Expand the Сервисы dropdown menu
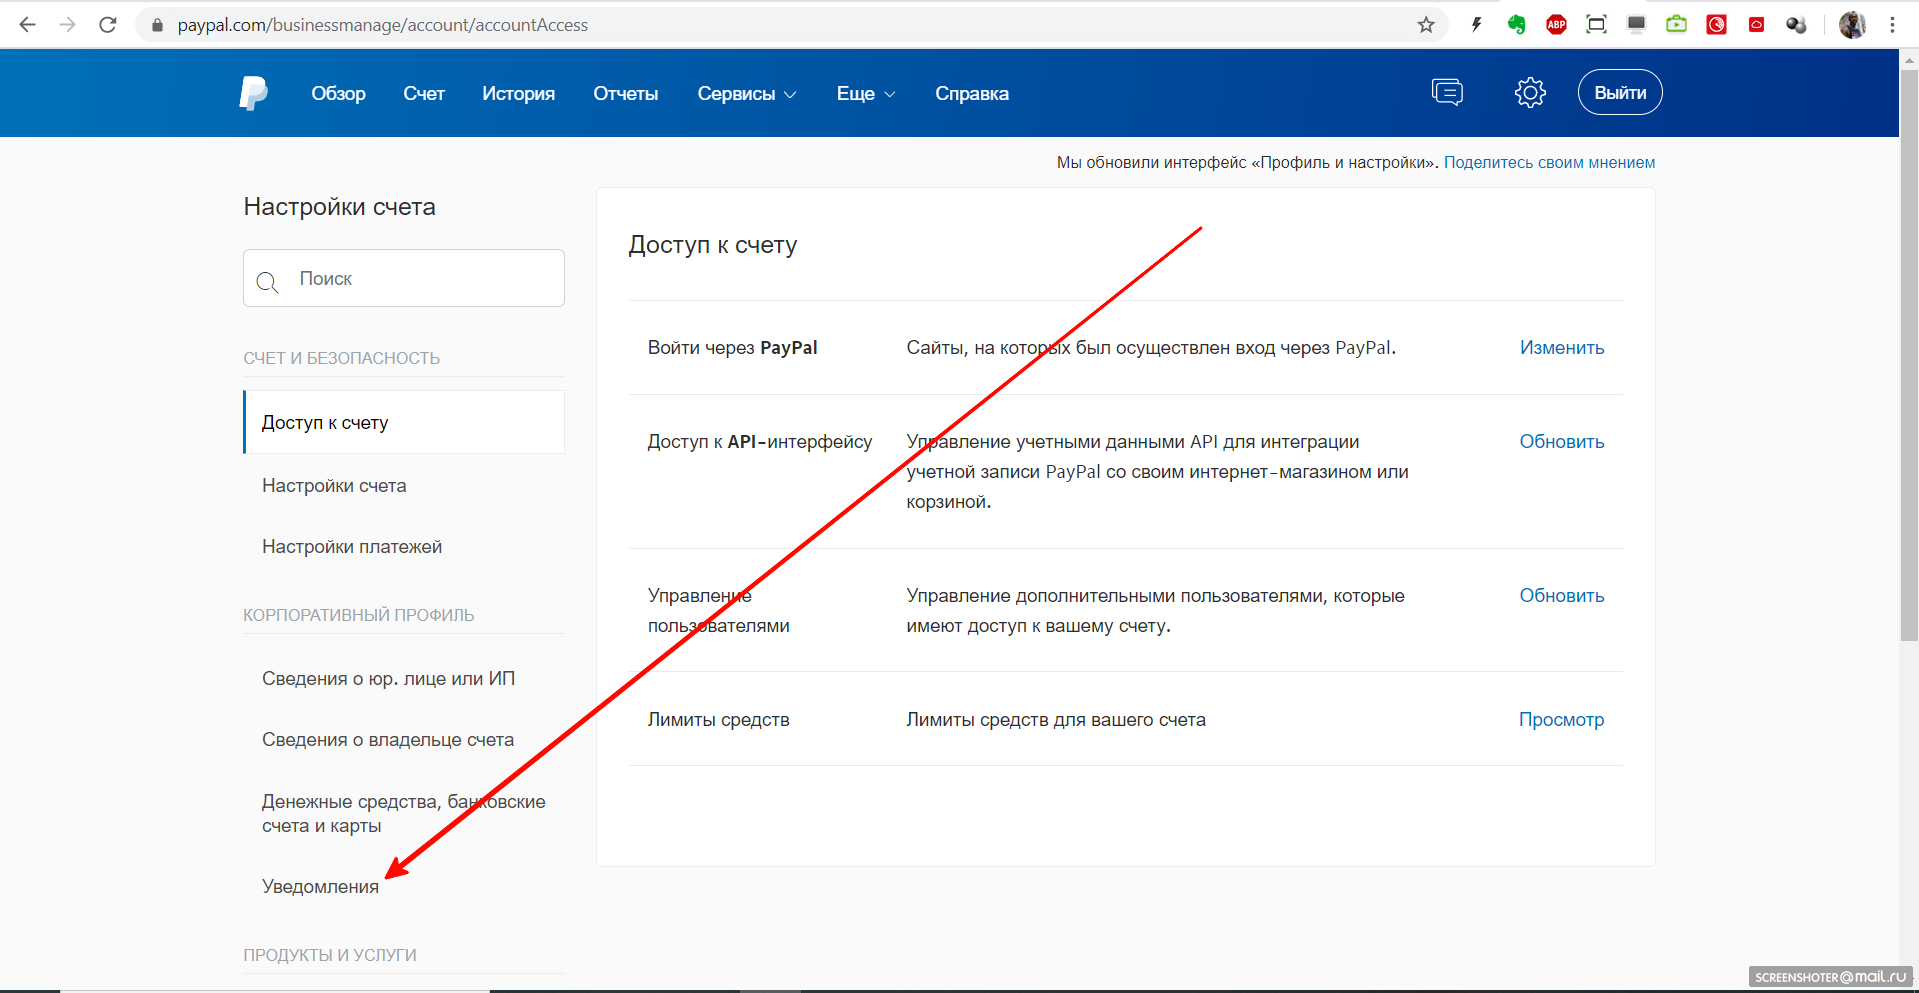This screenshot has height=993, width=1919. (x=746, y=94)
